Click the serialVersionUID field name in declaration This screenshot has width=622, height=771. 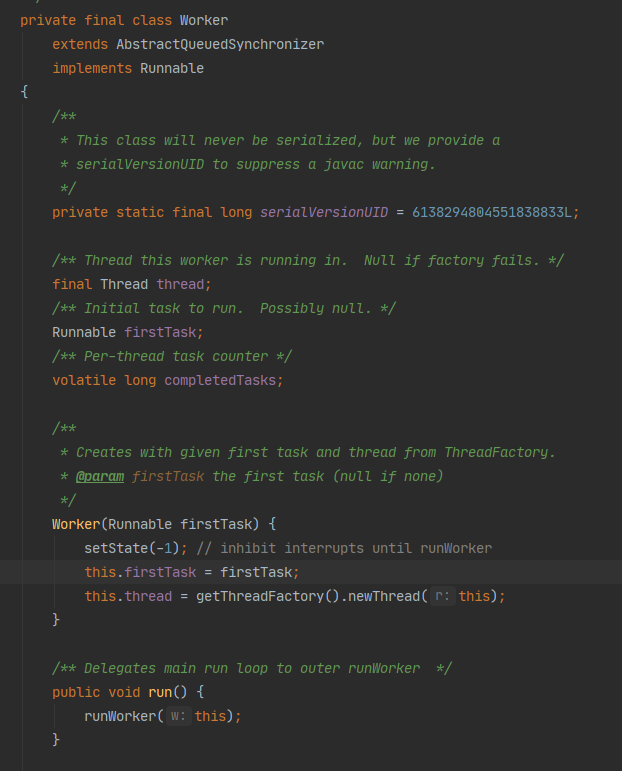pos(324,212)
